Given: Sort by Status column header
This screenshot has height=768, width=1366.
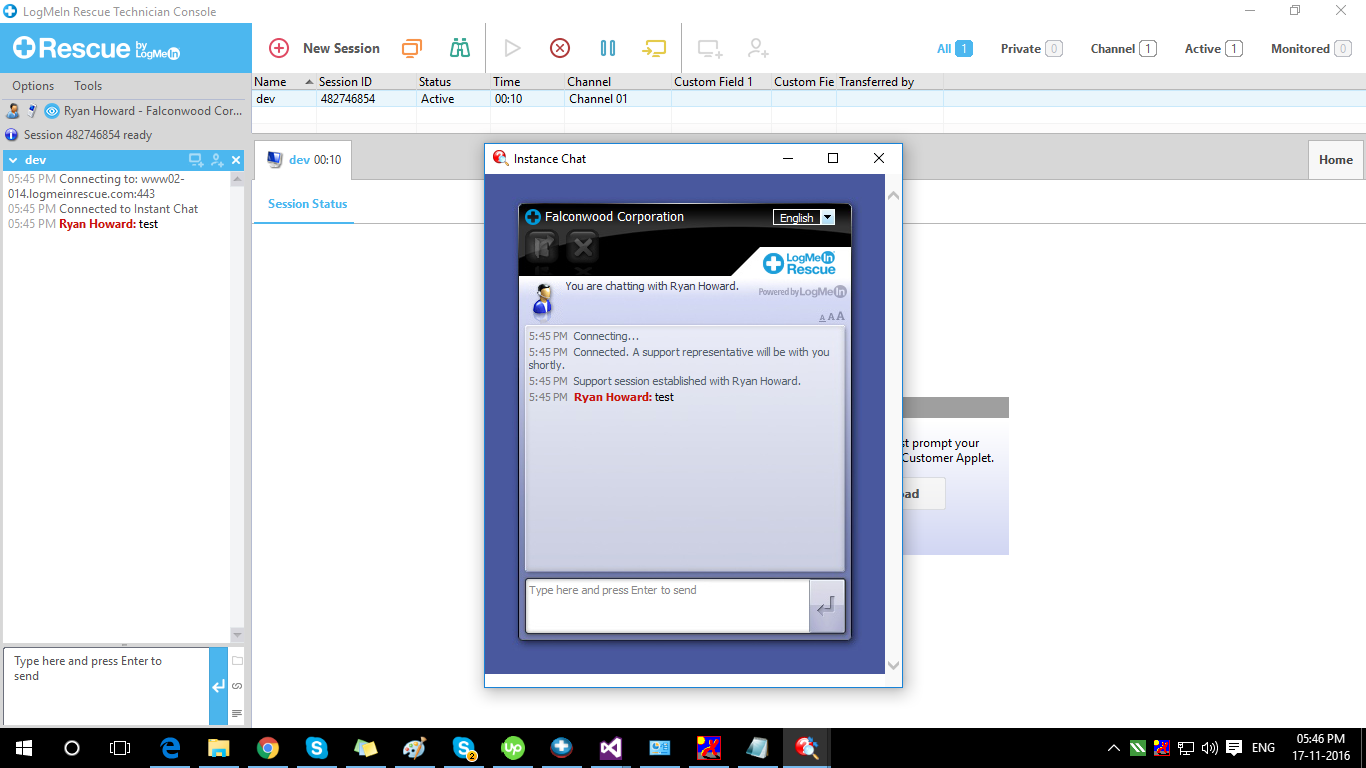Looking at the screenshot, I should pos(453,82).
